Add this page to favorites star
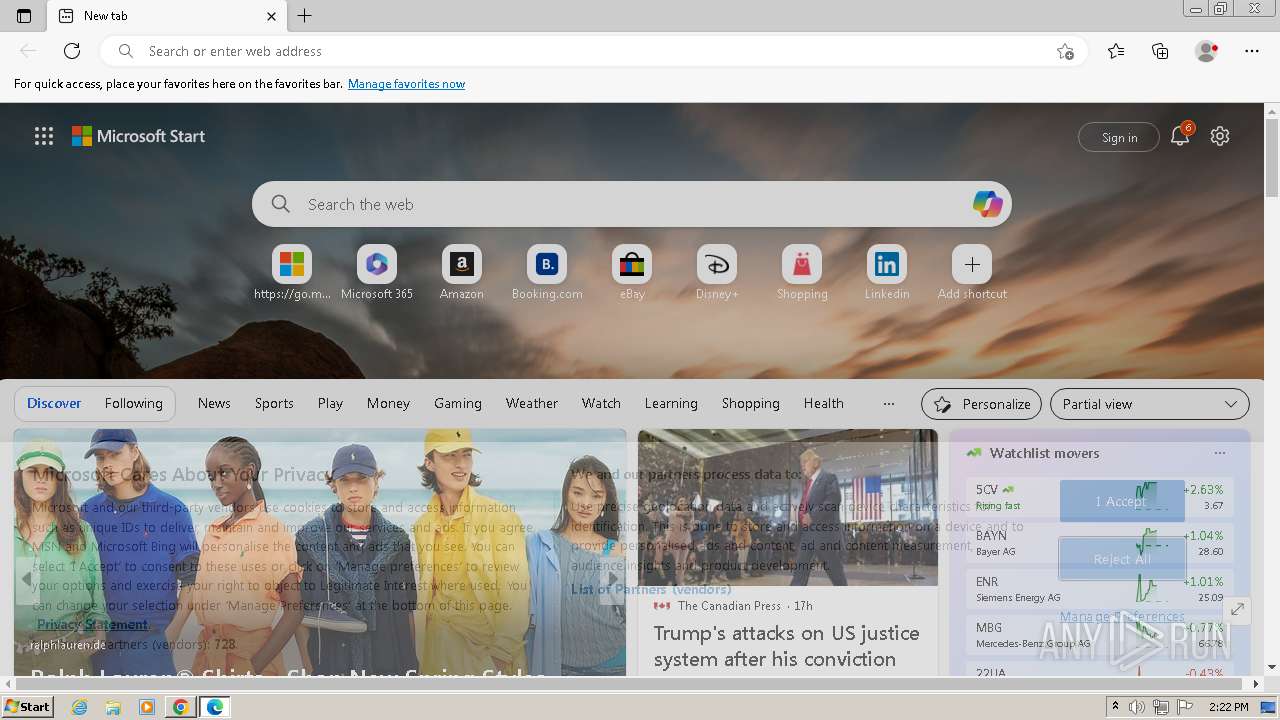Viewport: 1280px width, 720px height. pos(1066,51)
